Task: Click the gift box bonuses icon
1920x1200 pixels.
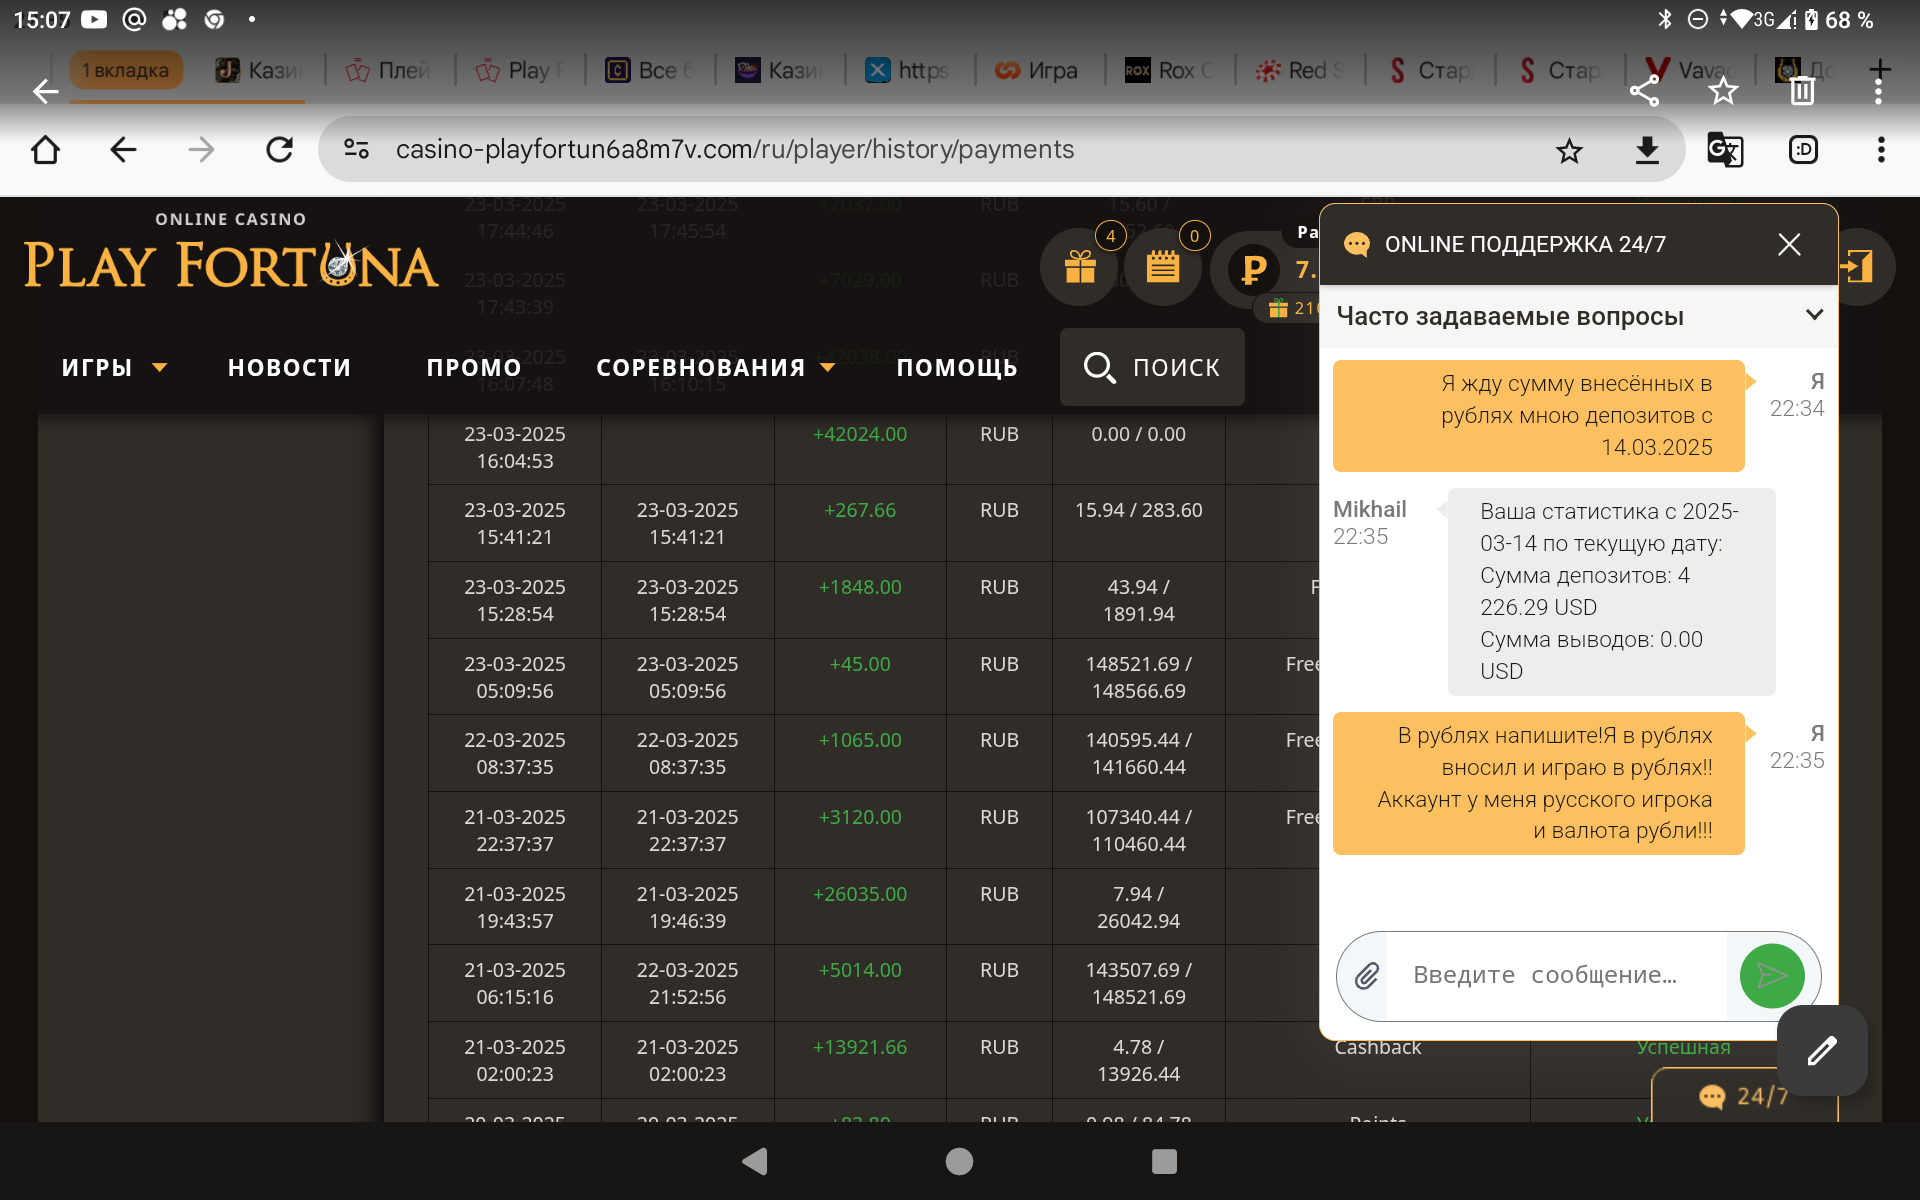Action: [x=1080, y=267]
